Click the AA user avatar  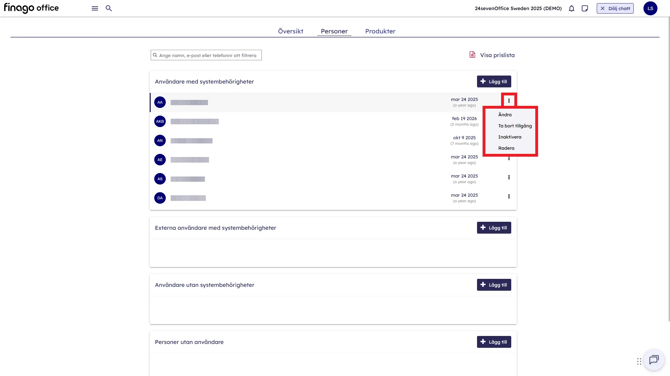pyautogui.click(x=160, y=102)
